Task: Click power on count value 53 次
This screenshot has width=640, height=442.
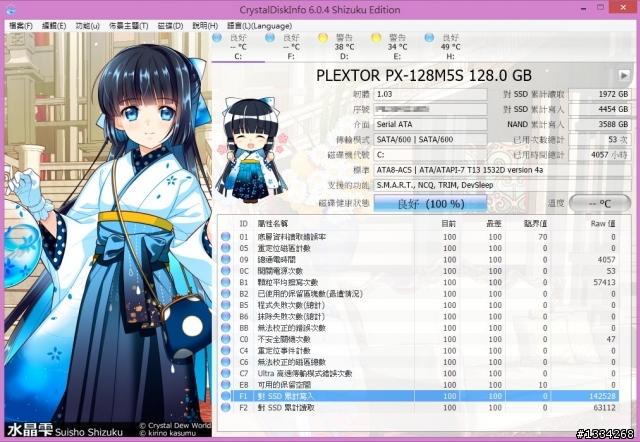Action: click(600, 140)
